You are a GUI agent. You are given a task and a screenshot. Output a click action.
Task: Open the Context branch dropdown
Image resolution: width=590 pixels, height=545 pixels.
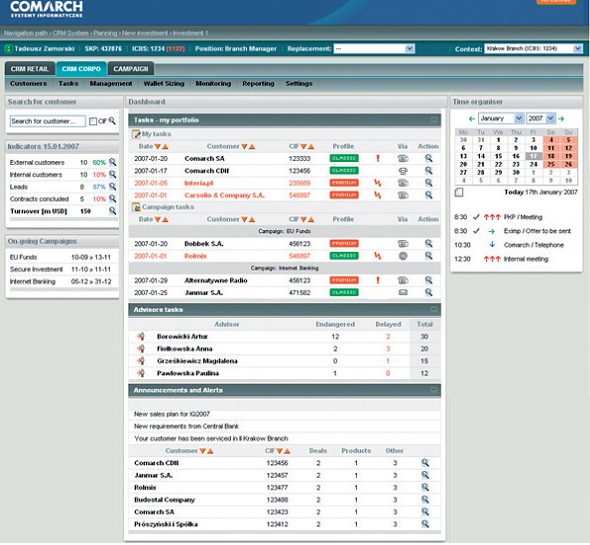pyautogui.click(x=577, y=49)
